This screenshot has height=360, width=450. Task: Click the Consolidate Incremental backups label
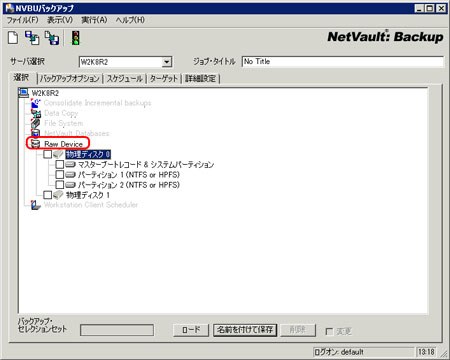tap(97, 103)
